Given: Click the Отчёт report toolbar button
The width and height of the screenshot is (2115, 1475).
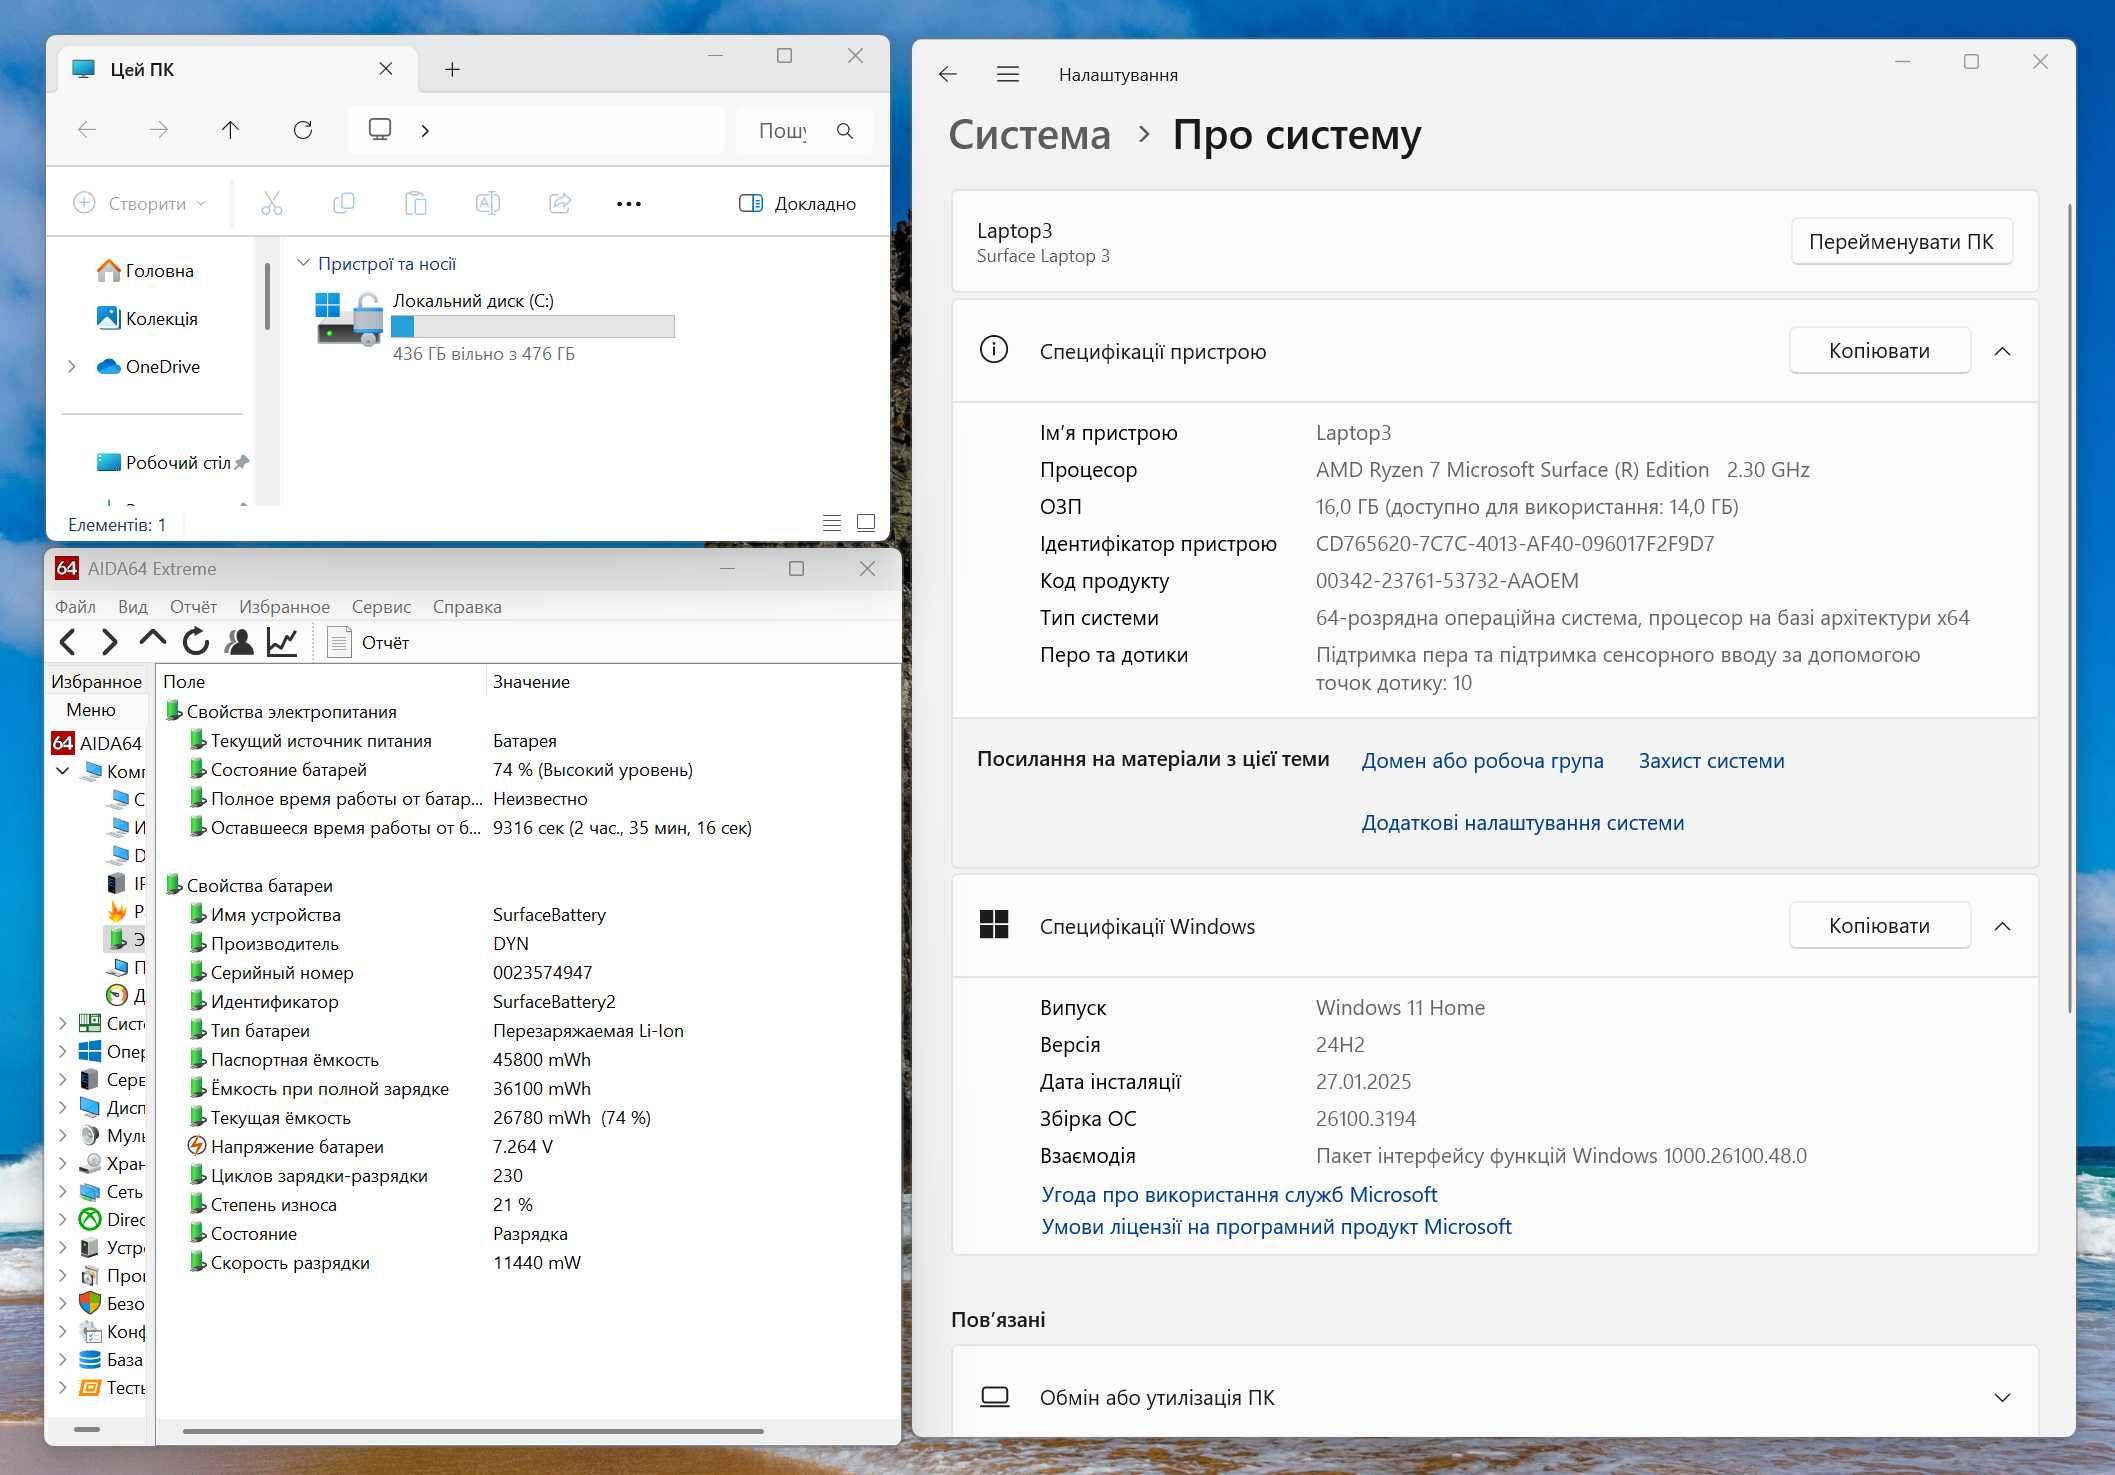Looking at the screenshot, I should coord(368,642).
